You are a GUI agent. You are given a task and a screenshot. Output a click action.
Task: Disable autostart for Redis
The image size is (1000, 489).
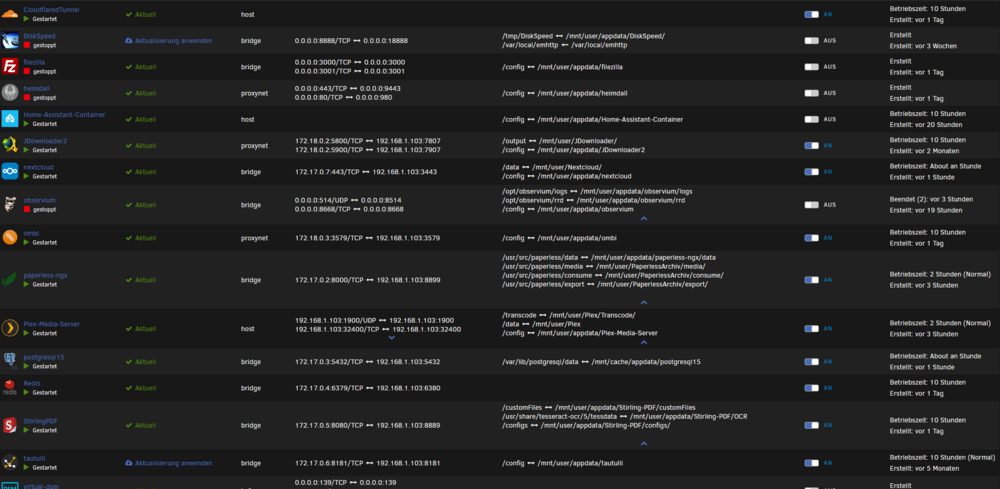point(811,388)
